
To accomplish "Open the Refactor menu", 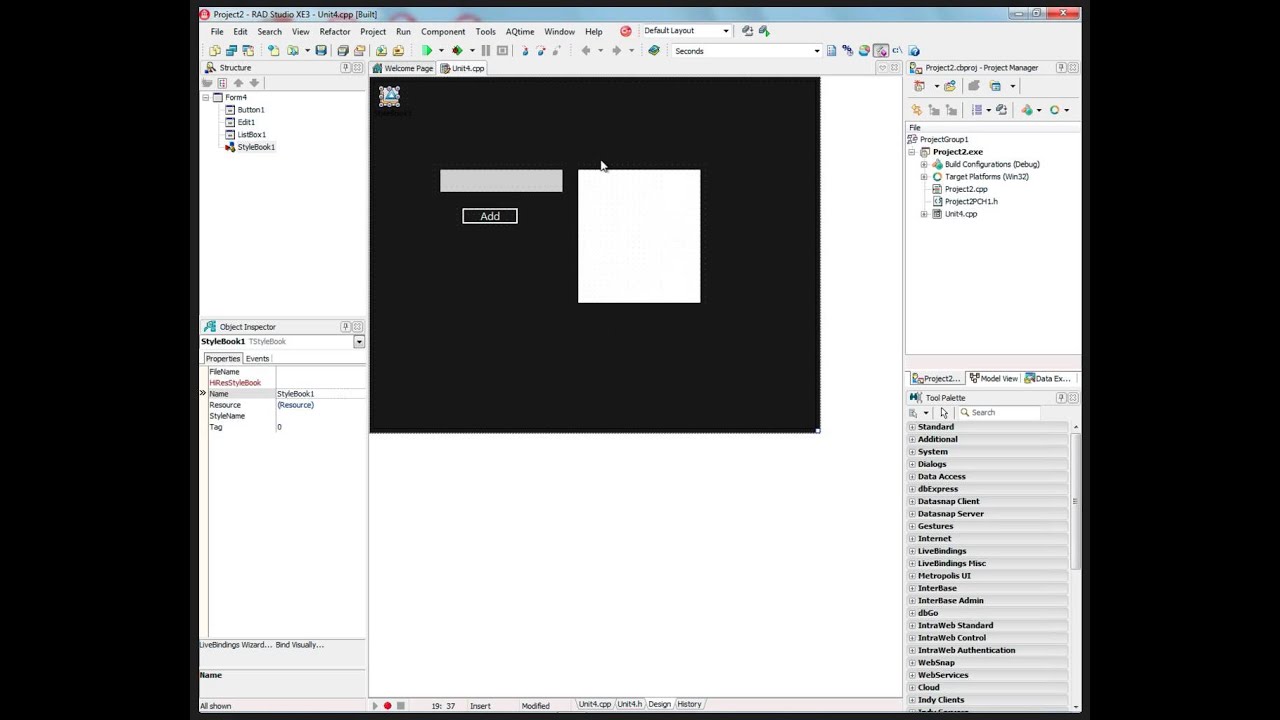I will coord(335,31).
